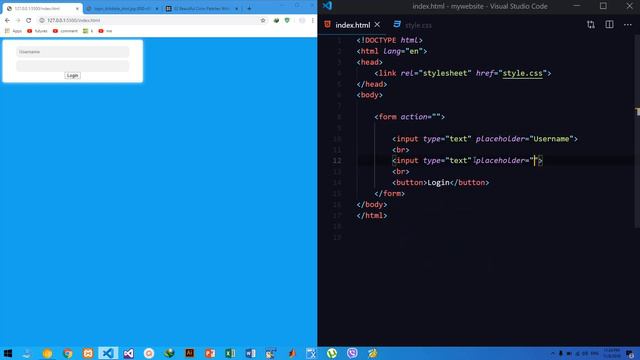640x360 pixels.
Task: Click the dark leaf extension icon in Chrome
Action: tap(276, 20)
